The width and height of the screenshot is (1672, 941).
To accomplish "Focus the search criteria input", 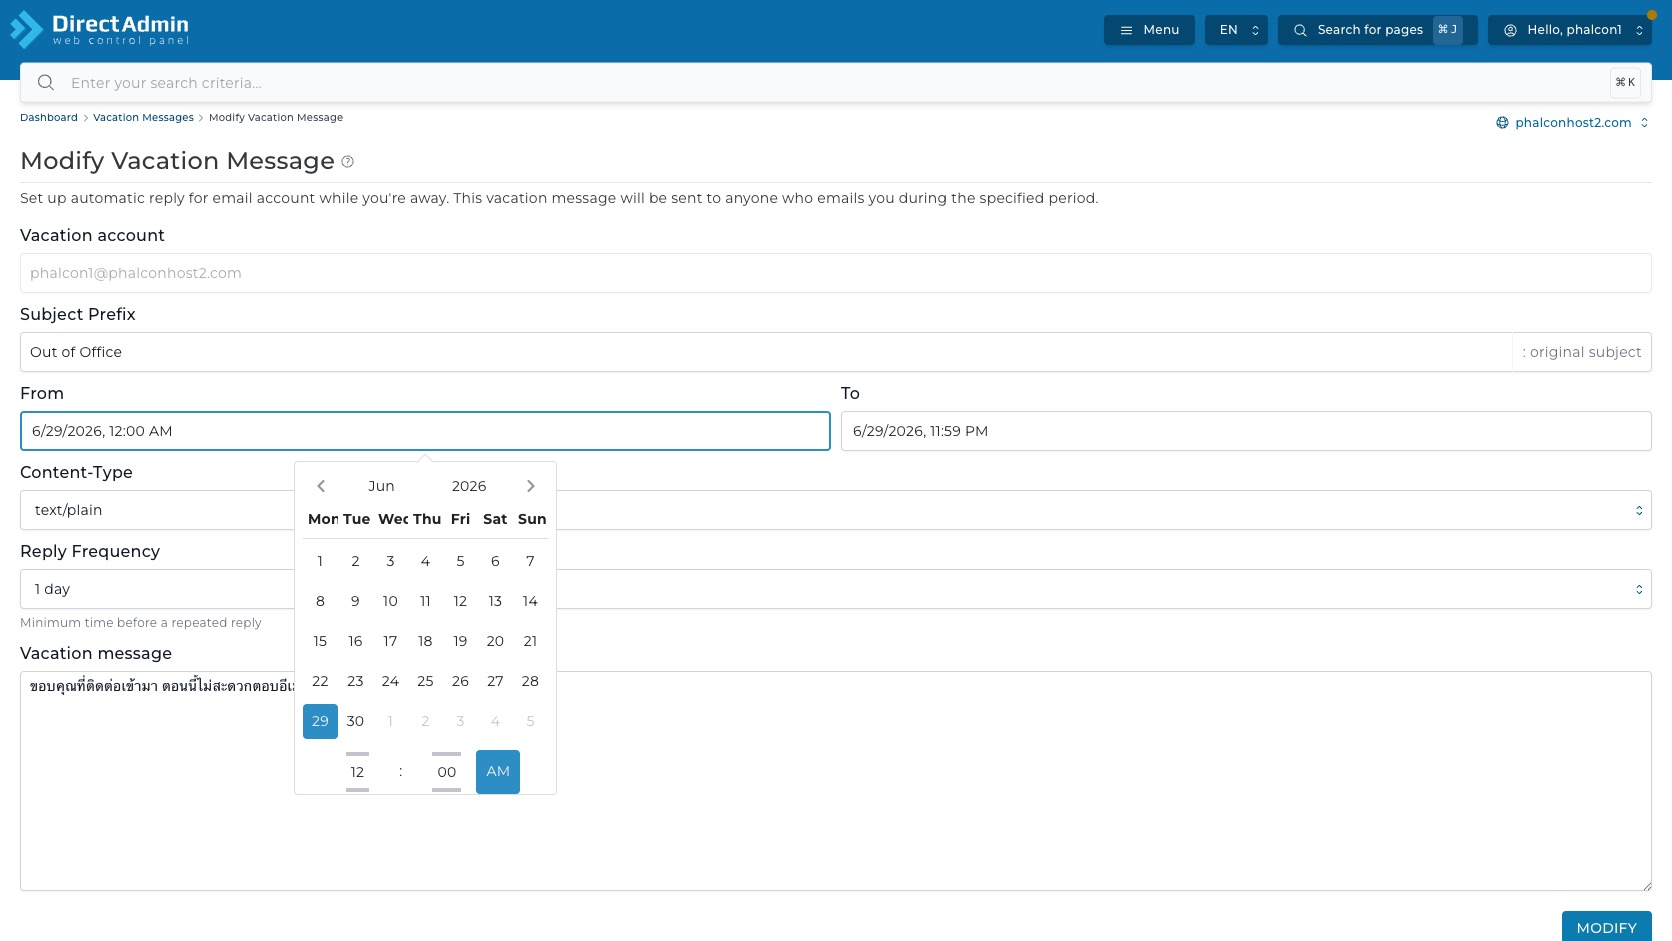I will [835, 83].
